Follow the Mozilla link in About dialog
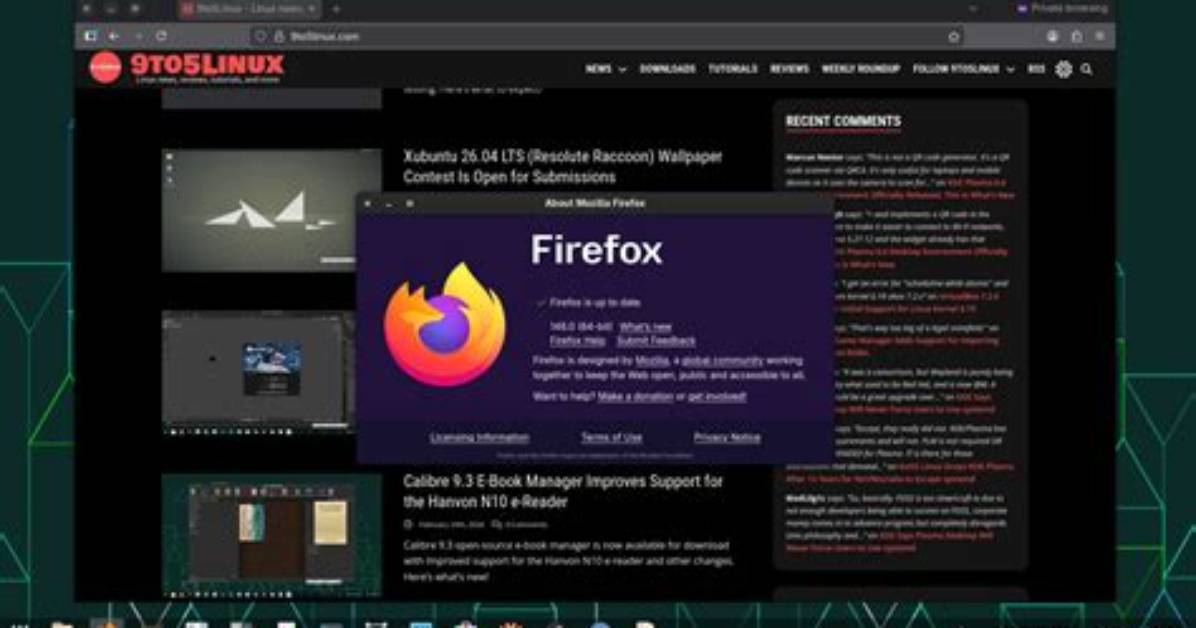This screenshot has height=628, width=1196. pos(652,360)
